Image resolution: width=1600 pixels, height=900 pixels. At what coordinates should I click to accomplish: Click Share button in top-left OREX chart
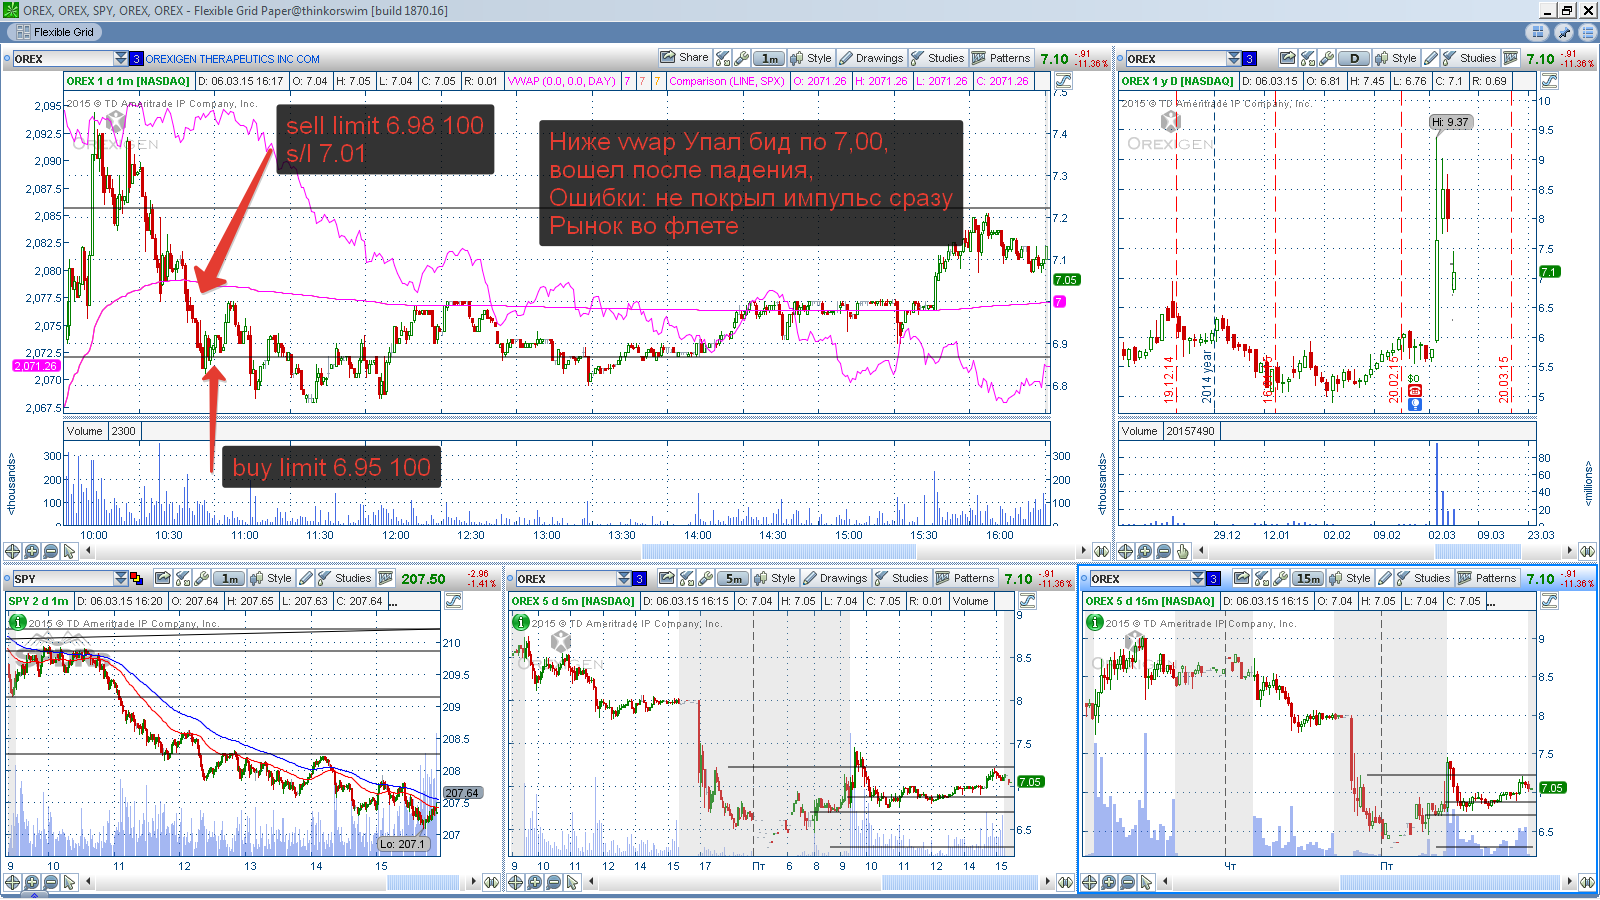[684, 58]
